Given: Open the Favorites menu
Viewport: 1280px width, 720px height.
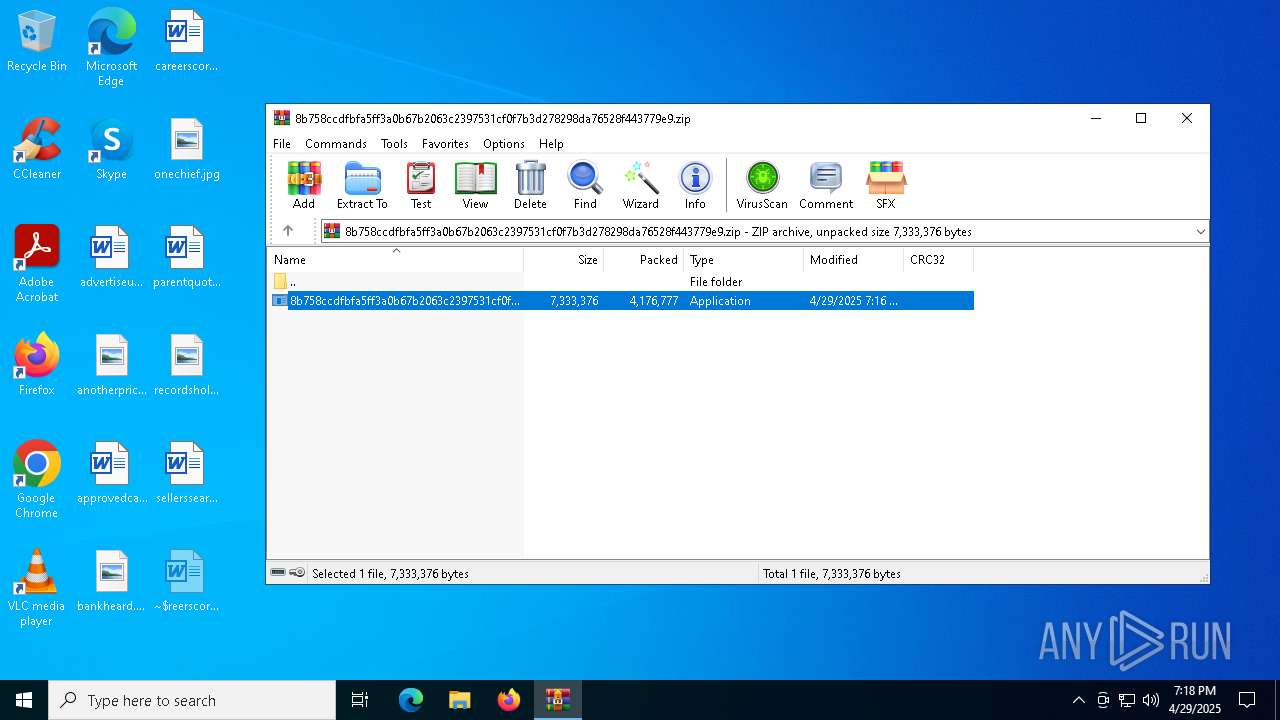Looking at the screenshot, I should (445, 144).
